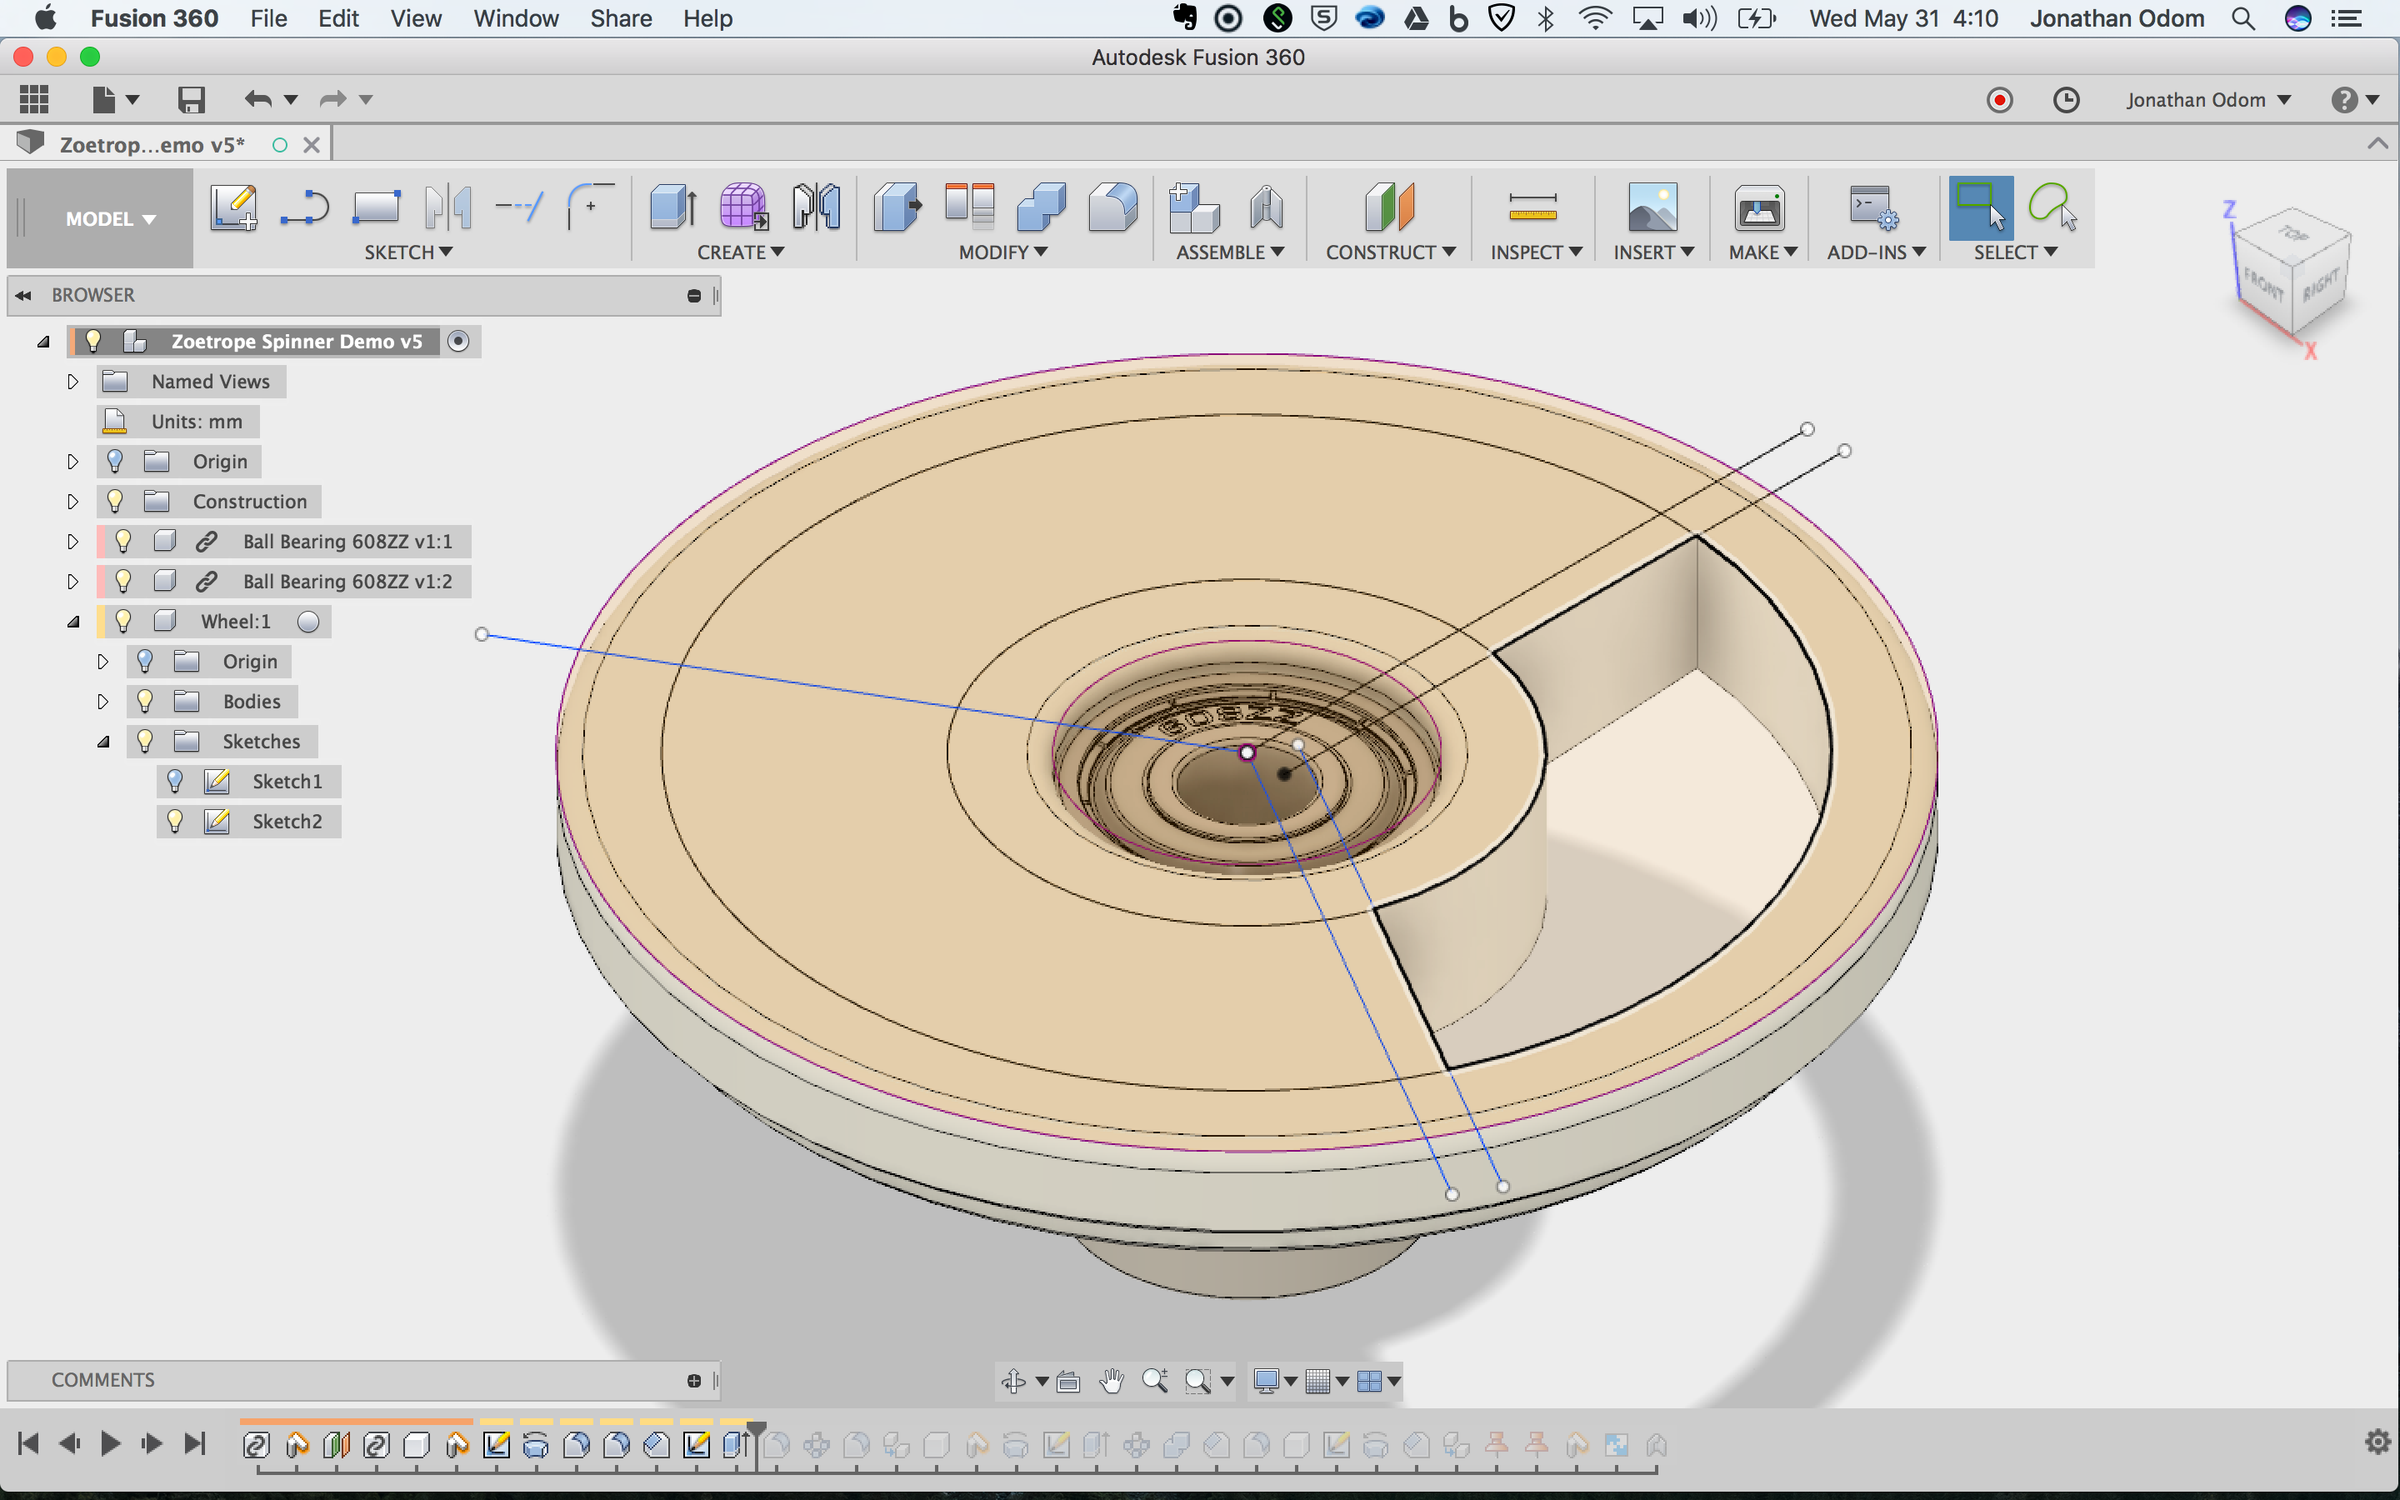Viewport: 2400px width, 1500px height.
Task: Hide Sketch2 using its lightbulb
Action: [x=175, y=821]
